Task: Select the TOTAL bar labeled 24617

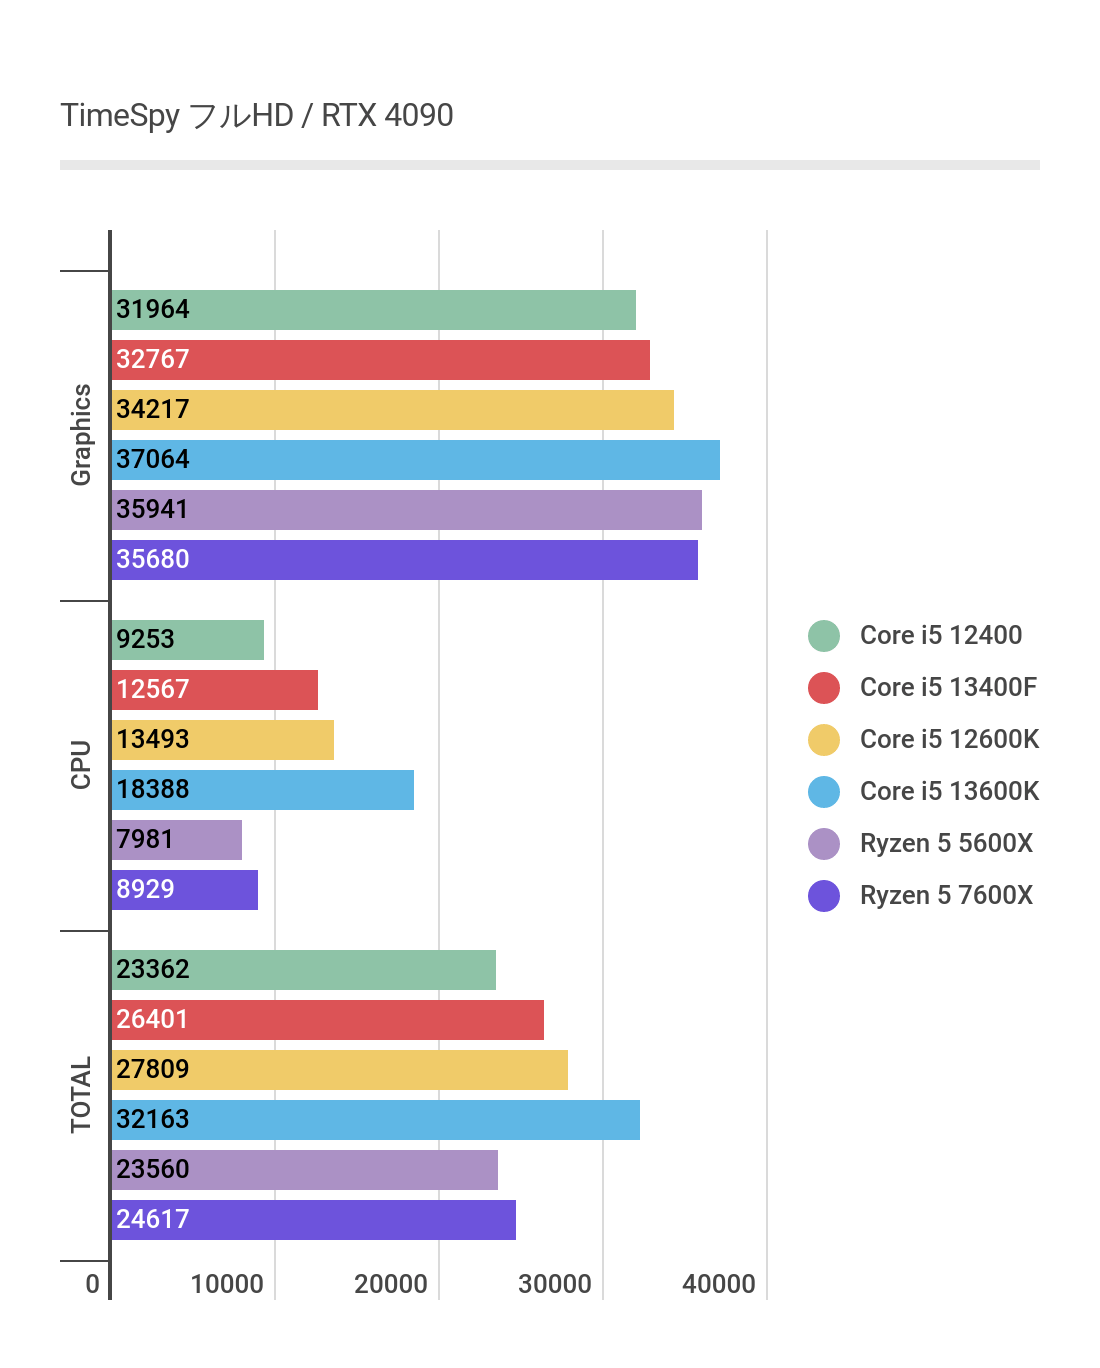Action: [313, 1220]
